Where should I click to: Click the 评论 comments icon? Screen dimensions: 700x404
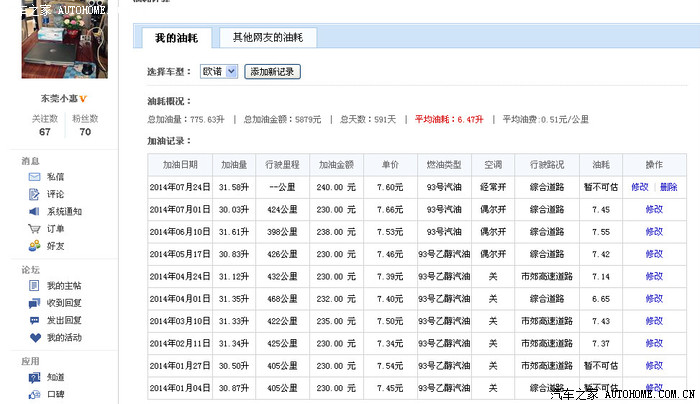click(35, 195)
